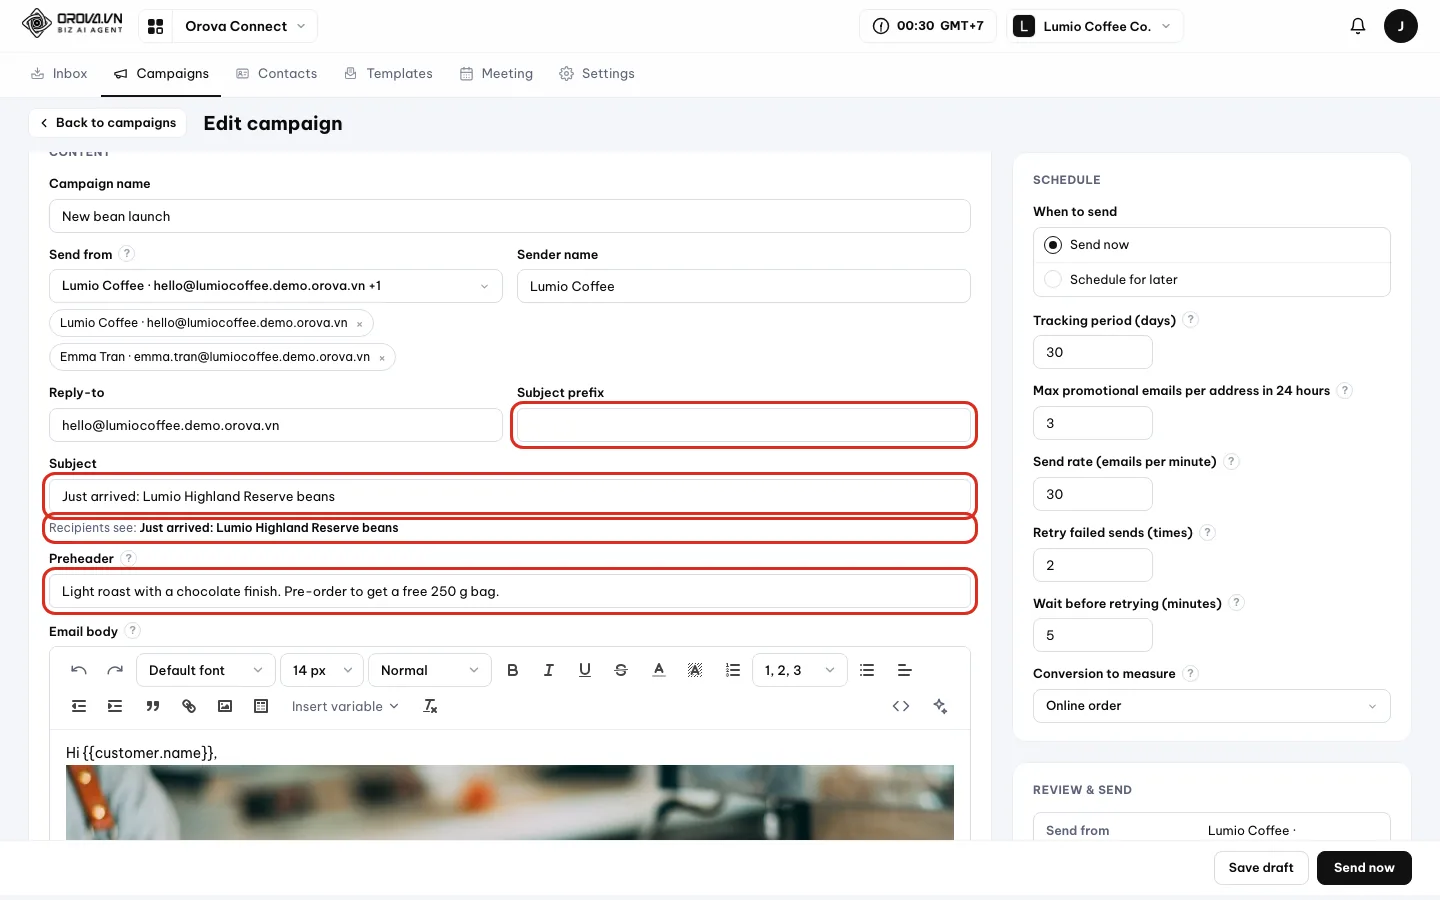Remove the Emma Tran sender chip
This screenshot has width=1440, height=900.
[382, 358]
